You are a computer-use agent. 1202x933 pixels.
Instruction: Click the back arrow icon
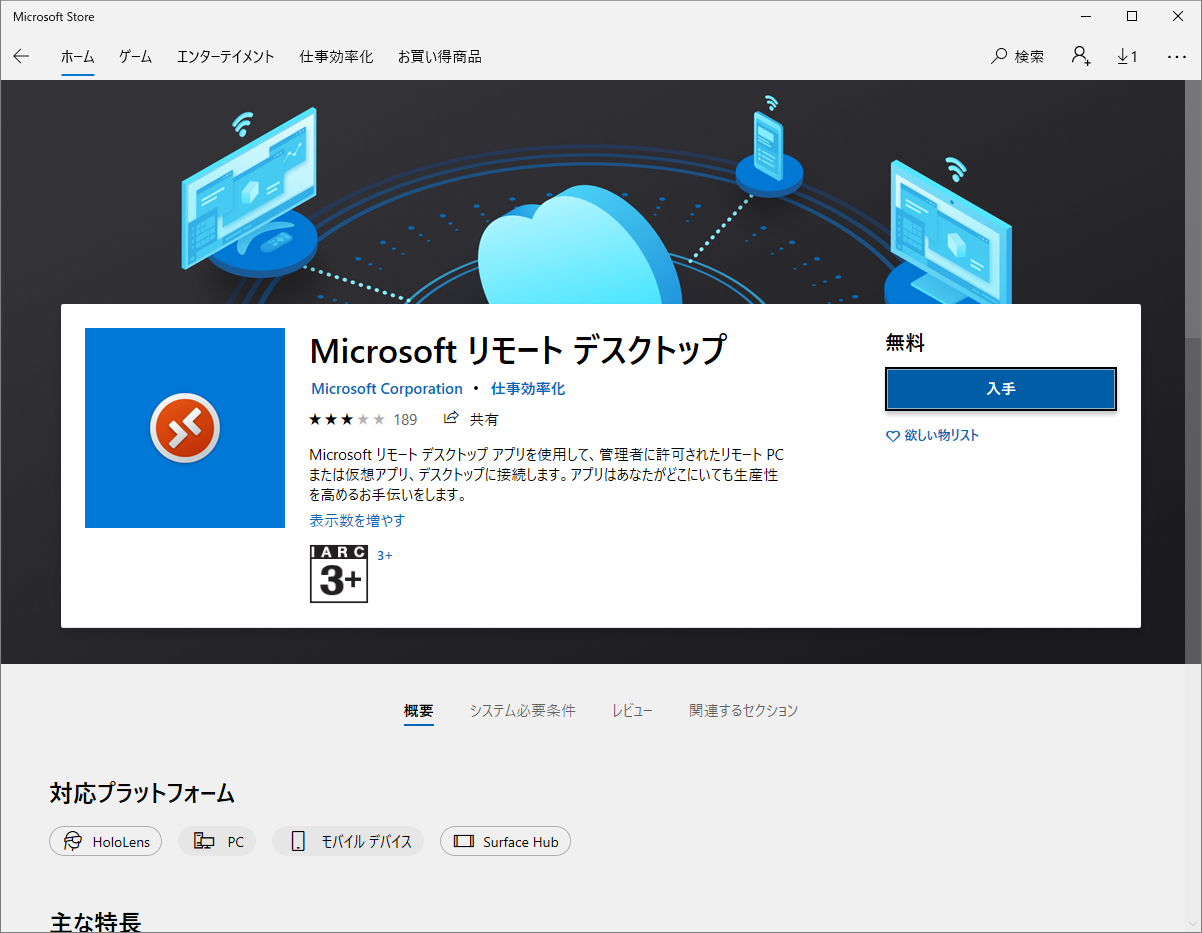pos(21,57)
